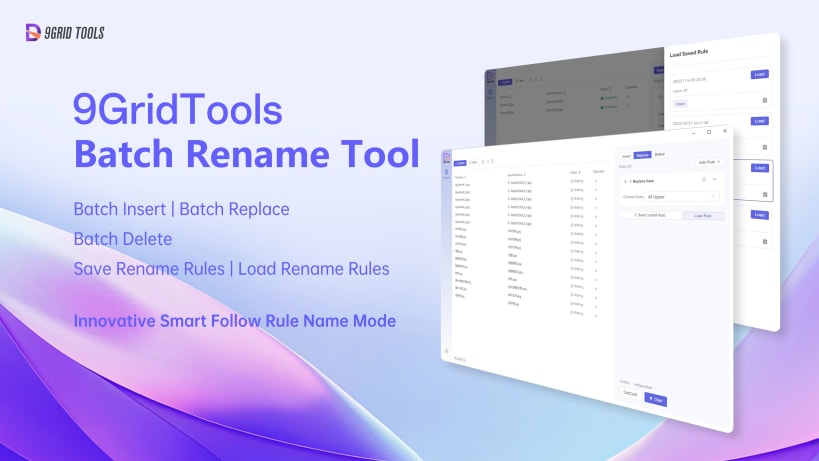The image size is (819, 461).
Task: Collapse the Replace Case rule with its chevron
Action: [715, 179]
